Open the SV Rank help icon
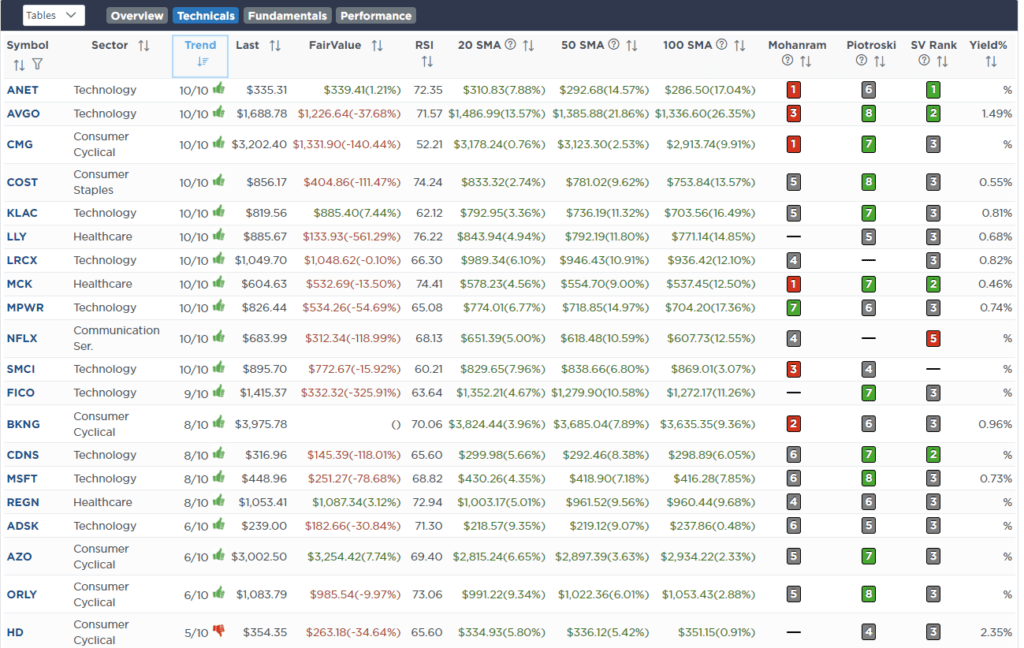This screenshot has width=1024, height=648. coord(921,60)
